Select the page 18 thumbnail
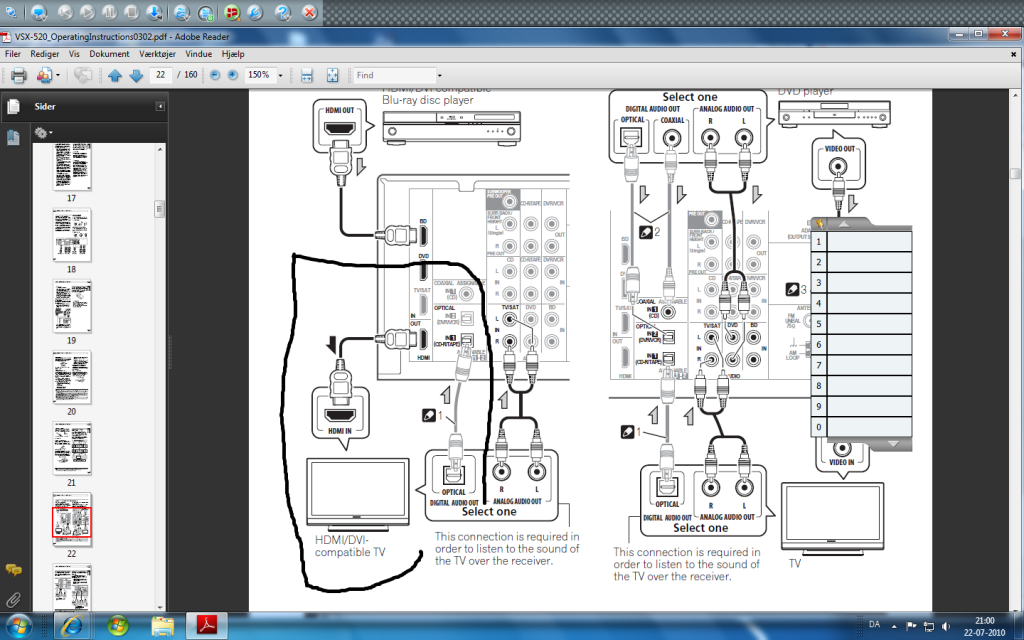This screenshot has width=1024, height=640. [x=72, y=235]
